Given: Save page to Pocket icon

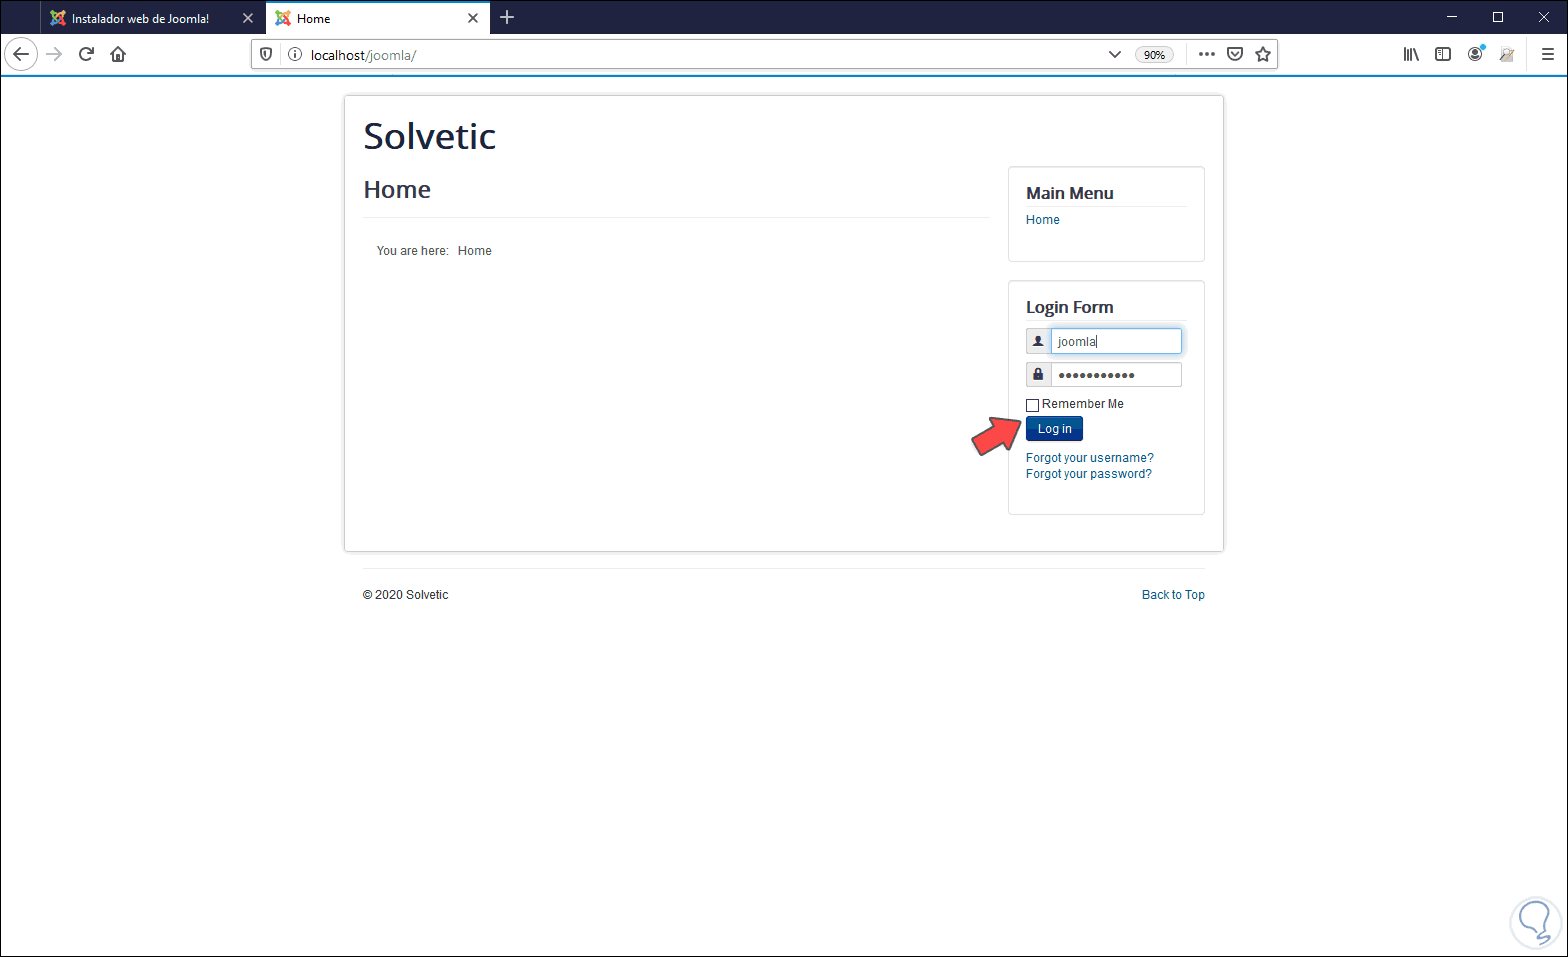Looking at the screenshot, I should click(x=1235, y=54).
